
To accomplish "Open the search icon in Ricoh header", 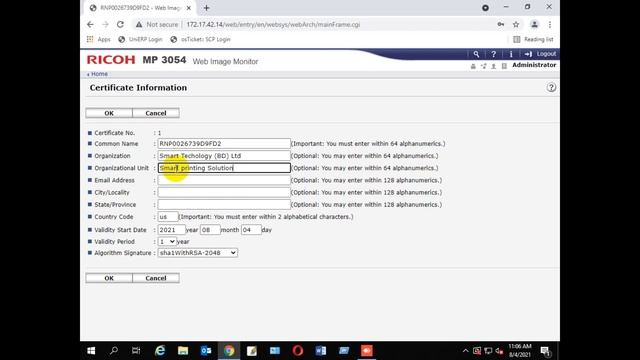I will point(476,54).
